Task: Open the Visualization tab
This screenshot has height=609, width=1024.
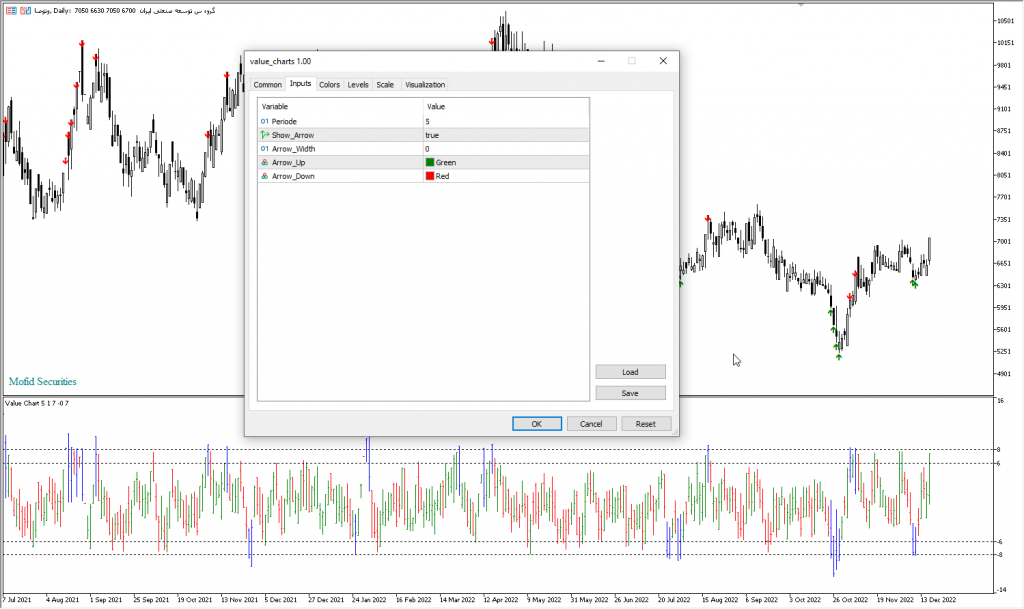Action: click(x=425, y=85)
